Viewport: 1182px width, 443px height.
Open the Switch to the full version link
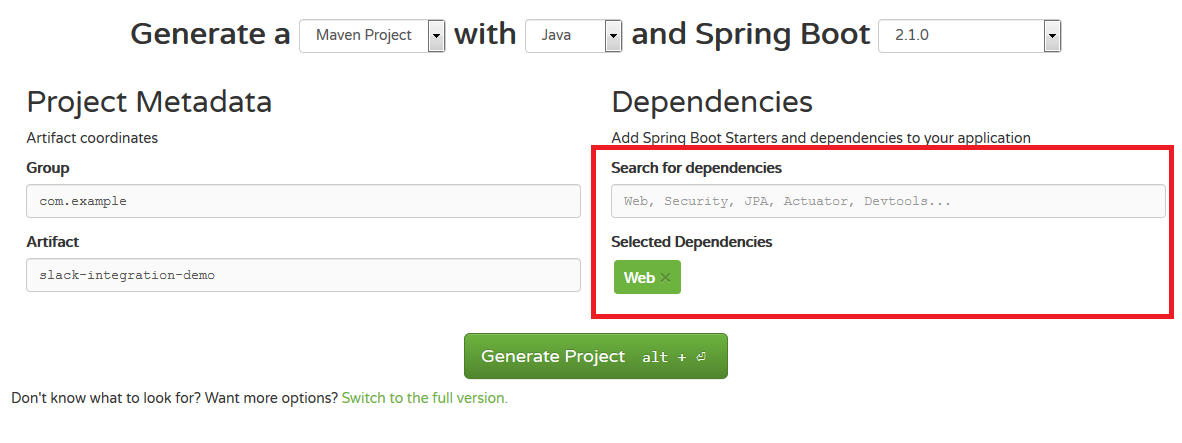pyautogui.click(x=424, y=398)
